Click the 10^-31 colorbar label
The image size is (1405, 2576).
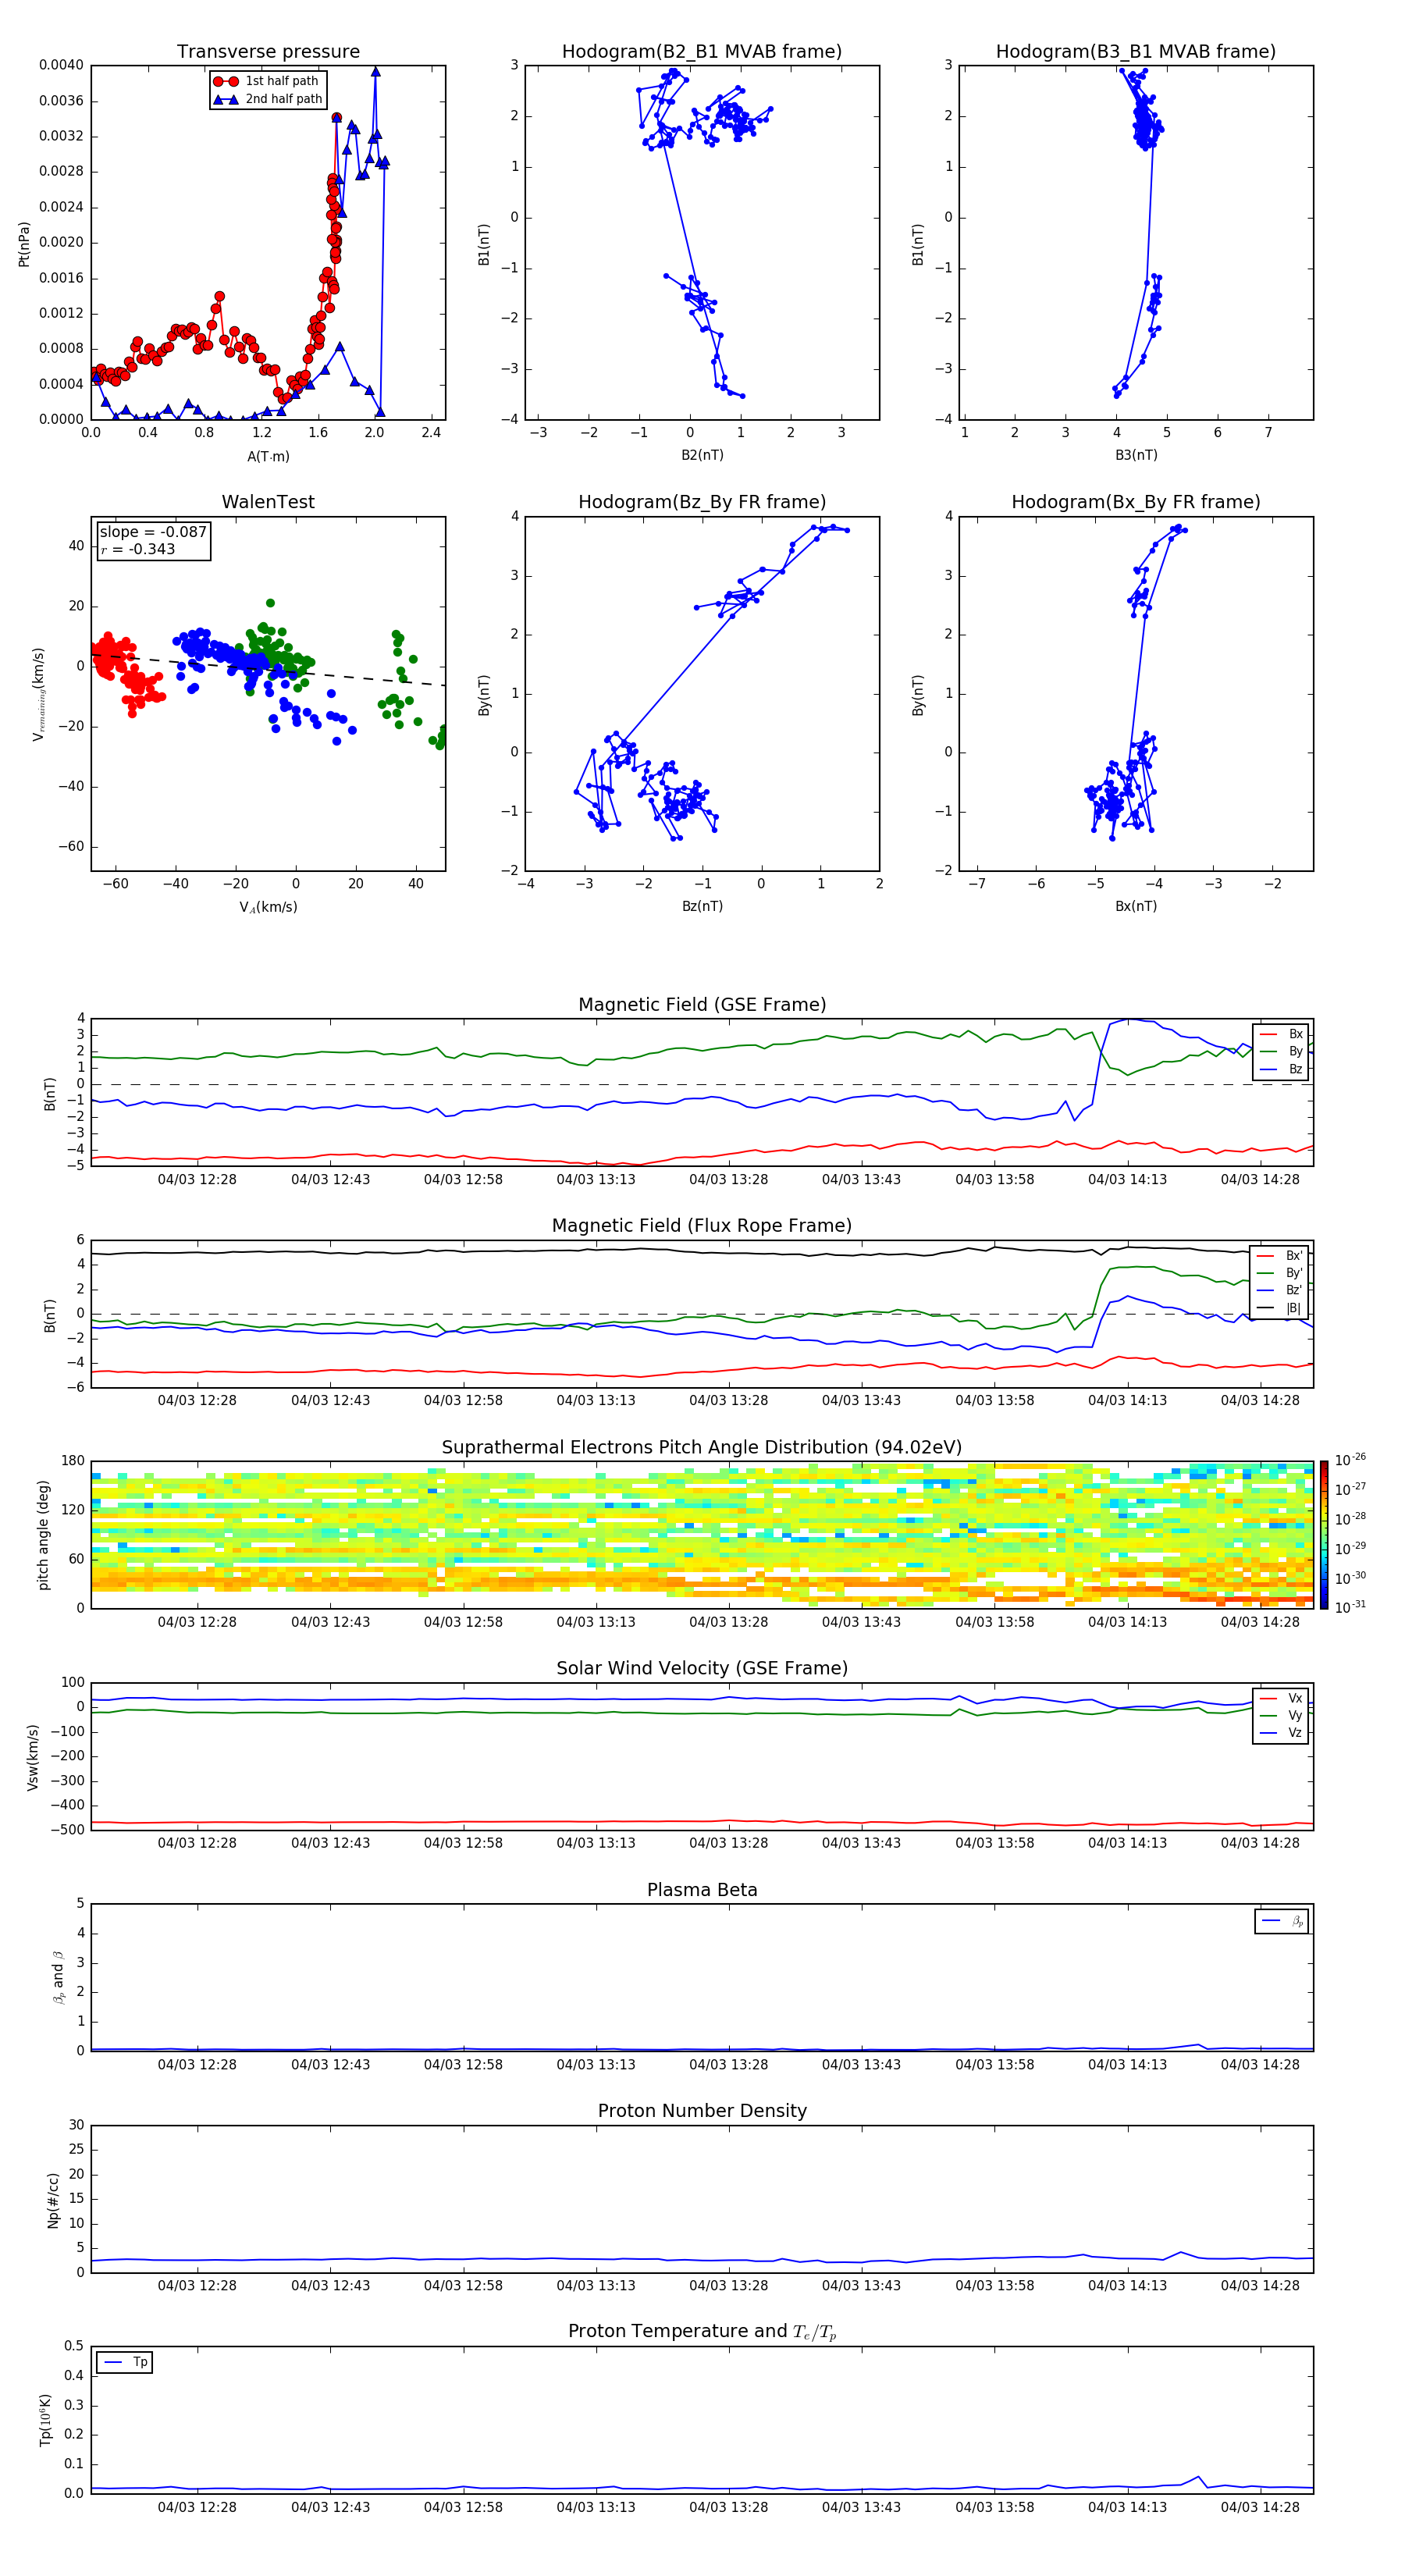(x=1350, y=1607)
